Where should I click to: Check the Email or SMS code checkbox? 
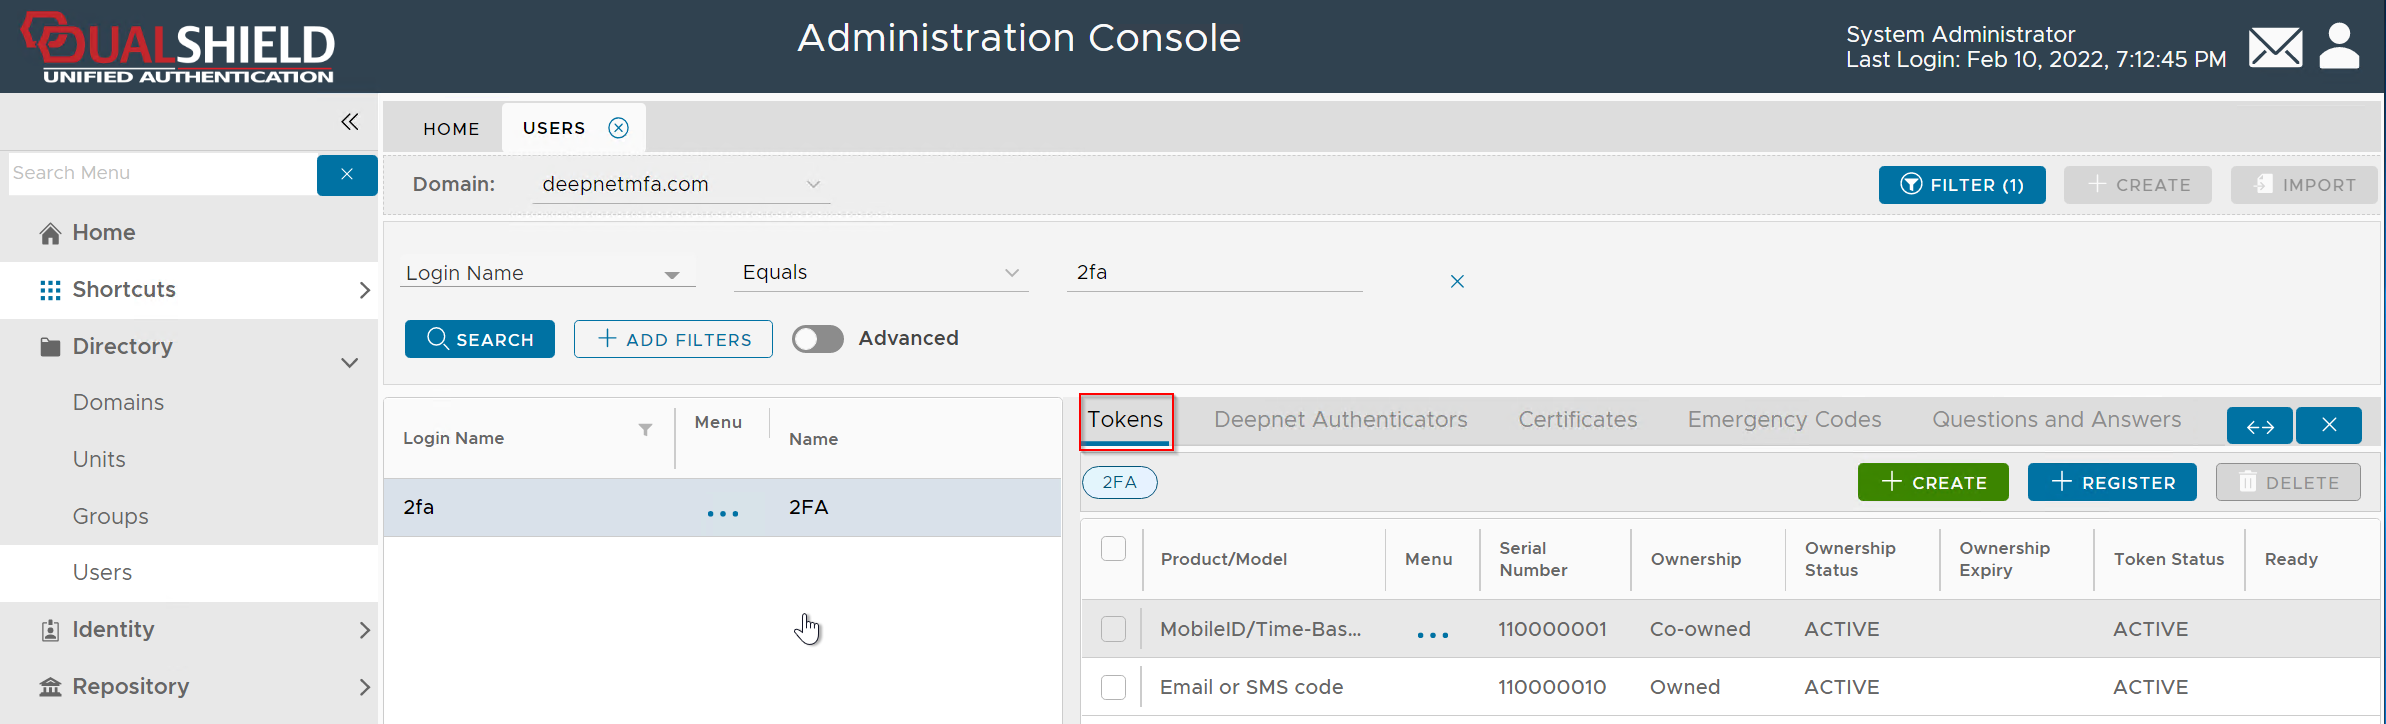(1113, 687)
